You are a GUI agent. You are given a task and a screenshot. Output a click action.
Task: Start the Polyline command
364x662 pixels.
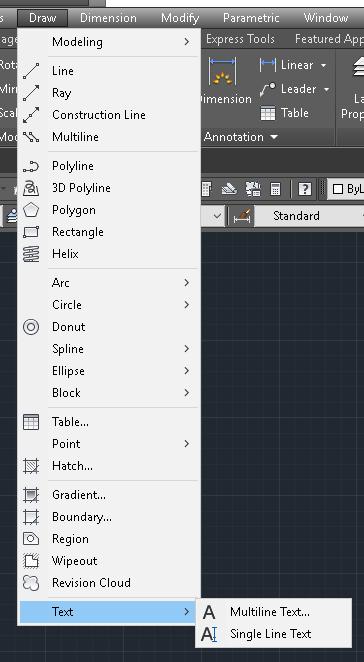pos(109,166)
